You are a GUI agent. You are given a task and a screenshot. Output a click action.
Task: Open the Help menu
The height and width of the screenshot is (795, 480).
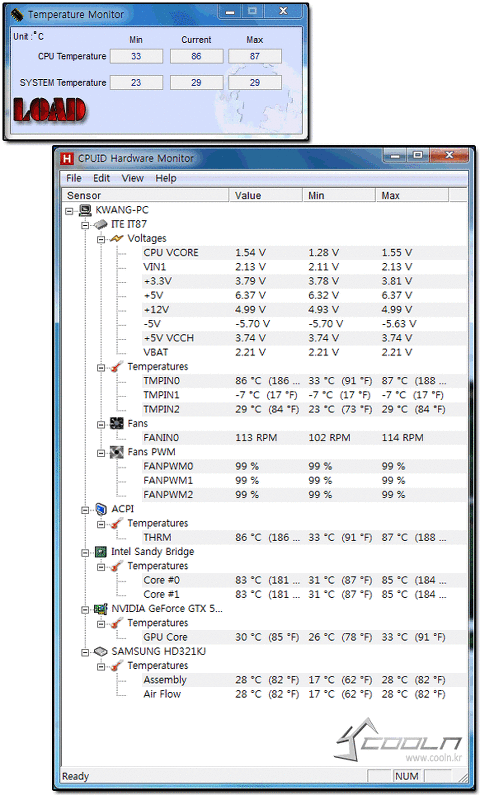(x=166, y=178)
